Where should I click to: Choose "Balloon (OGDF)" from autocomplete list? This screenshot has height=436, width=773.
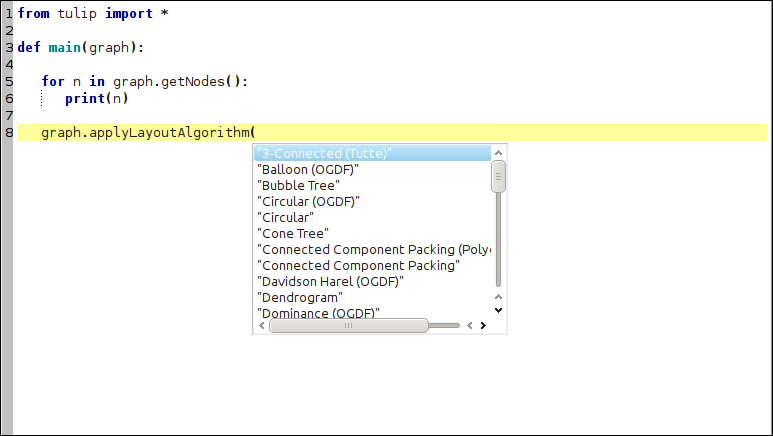308,169
